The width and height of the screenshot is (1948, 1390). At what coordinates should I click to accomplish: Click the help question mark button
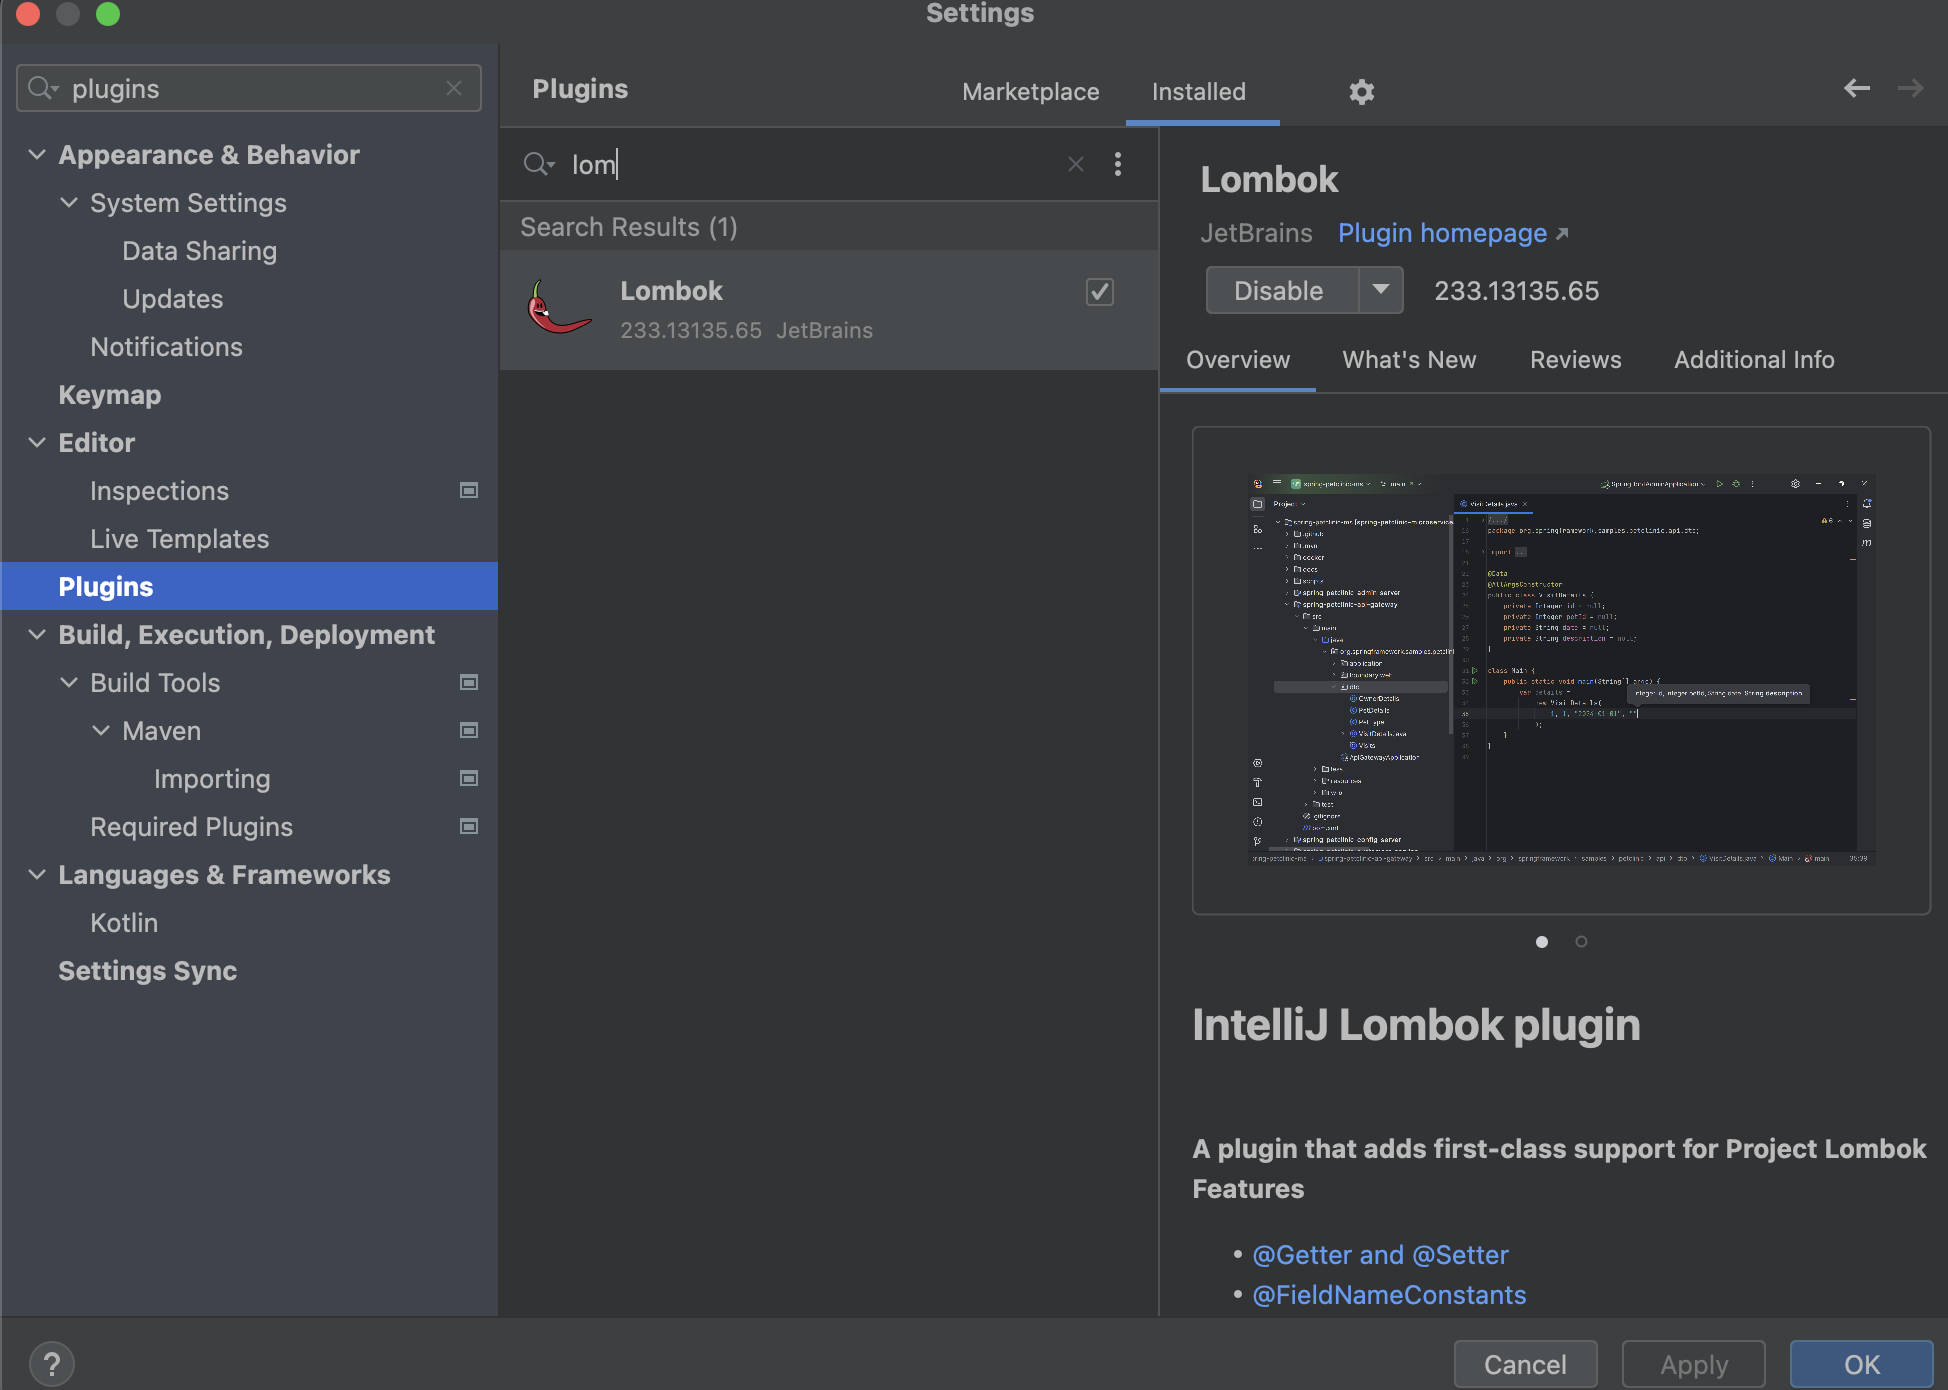(x=52, y=1363)
